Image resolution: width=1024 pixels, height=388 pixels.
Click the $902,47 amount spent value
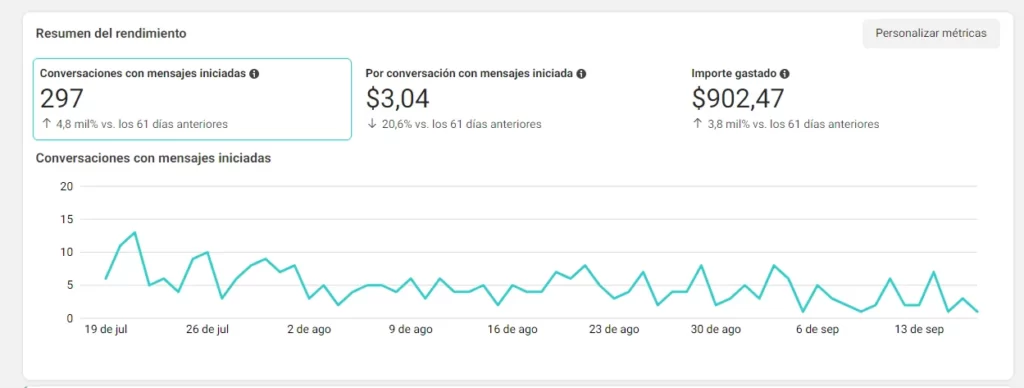tap(738, 99)
